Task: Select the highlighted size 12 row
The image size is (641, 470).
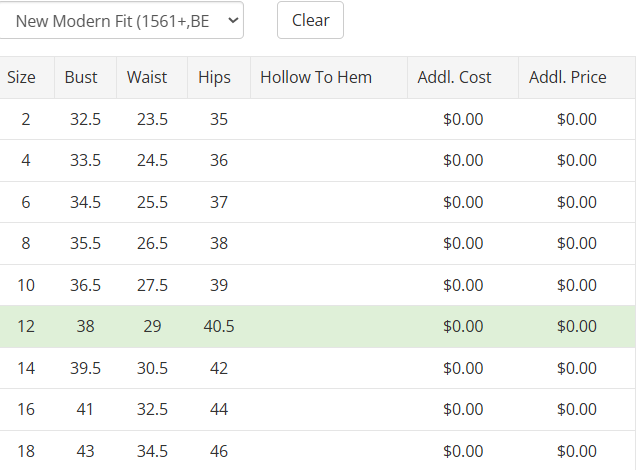Action: click(26, 327)
